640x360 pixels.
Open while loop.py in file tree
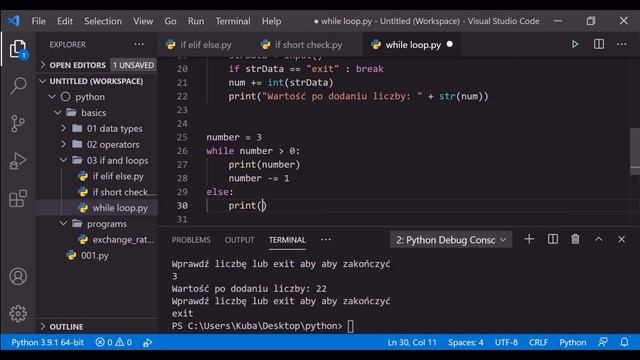click(x=120, y=208)
